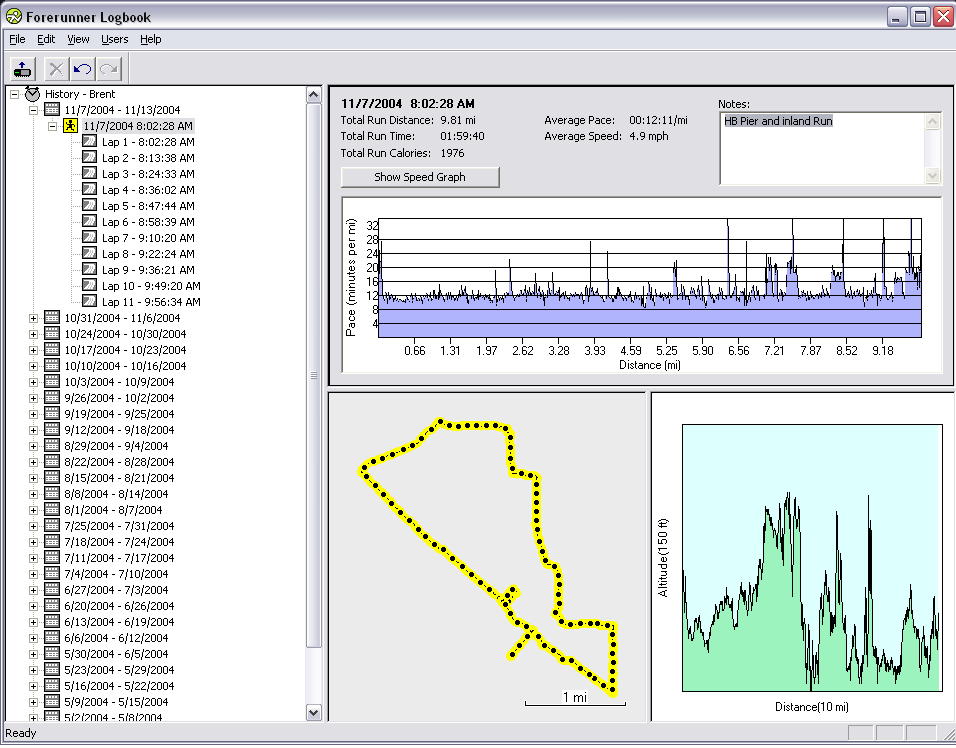This screenshot has height=748, width=956.
Task: Expand the 8/15/2004 - 8/21/2004 week
Action: click(34, 478)
